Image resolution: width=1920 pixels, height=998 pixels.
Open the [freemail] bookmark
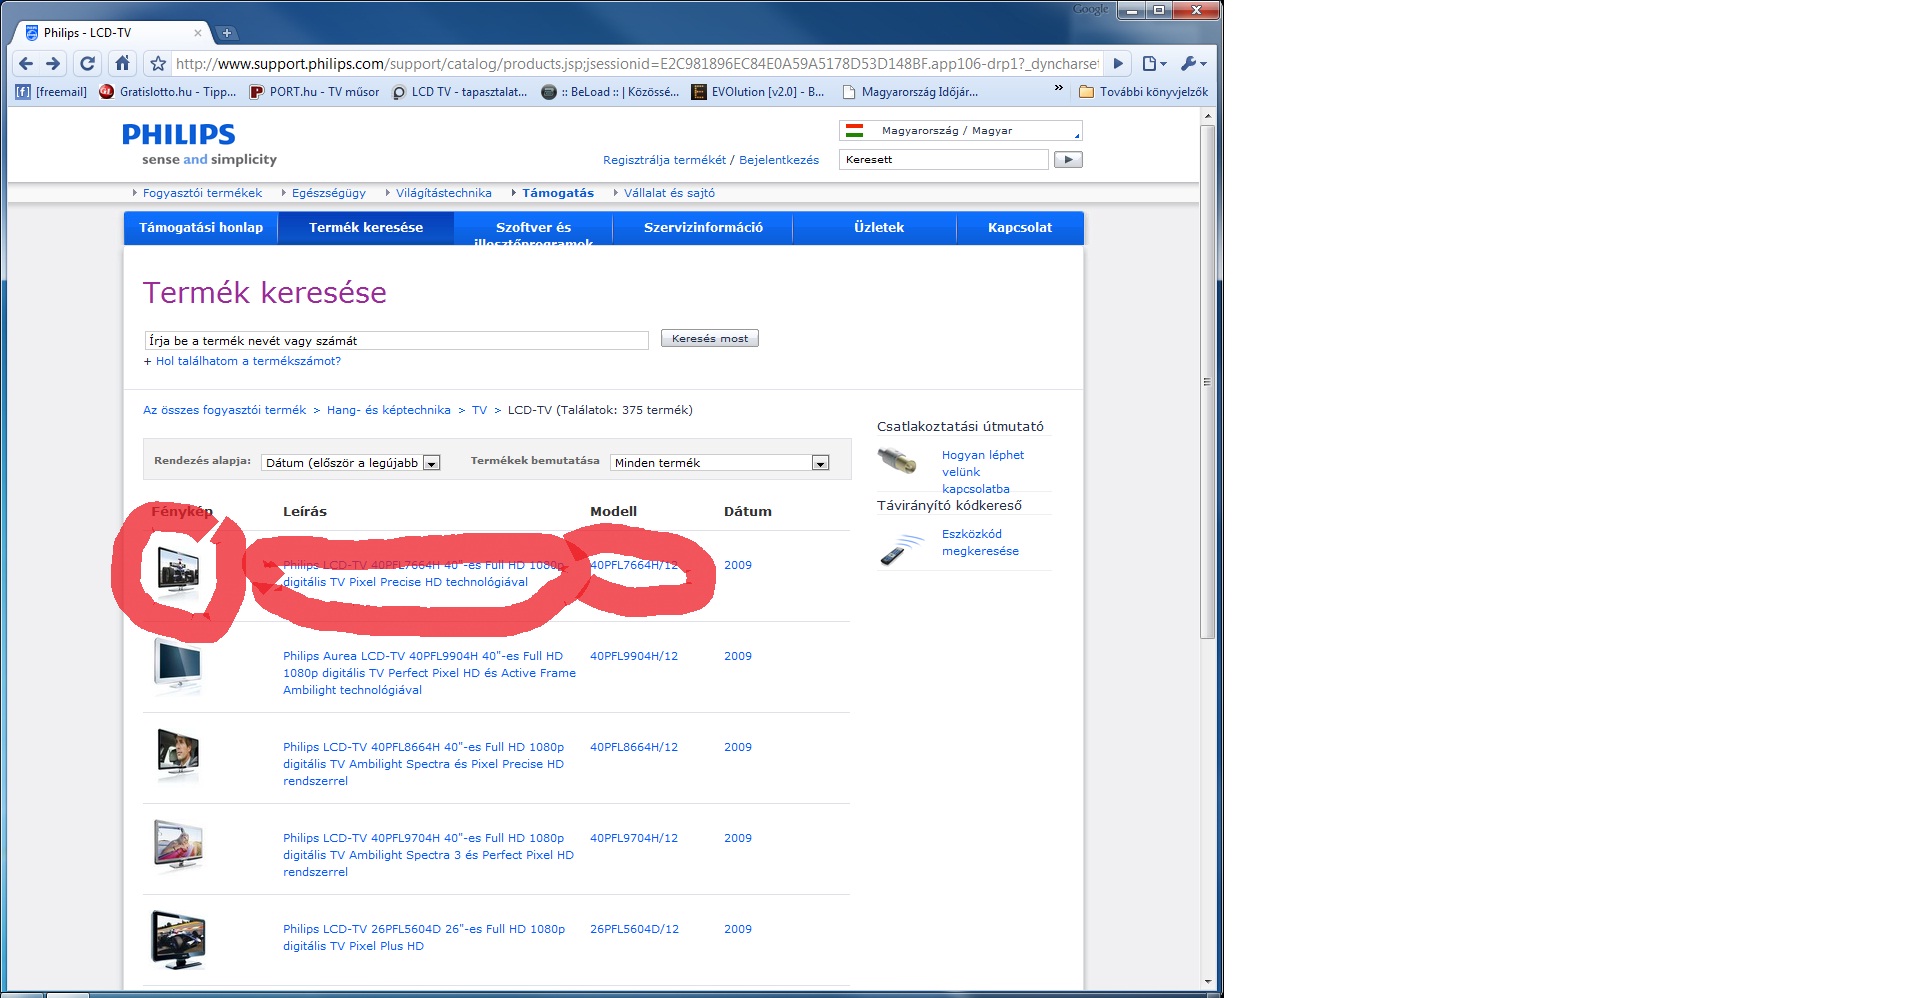tap(51, 92)
